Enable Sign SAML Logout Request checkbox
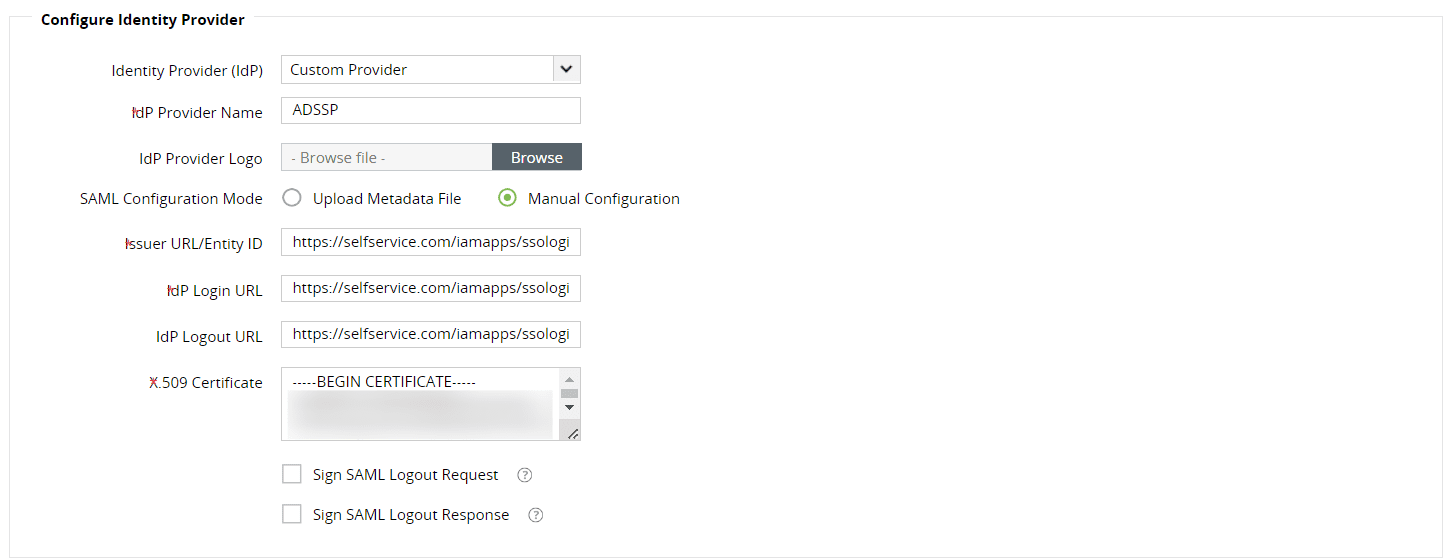 (292, 474)
